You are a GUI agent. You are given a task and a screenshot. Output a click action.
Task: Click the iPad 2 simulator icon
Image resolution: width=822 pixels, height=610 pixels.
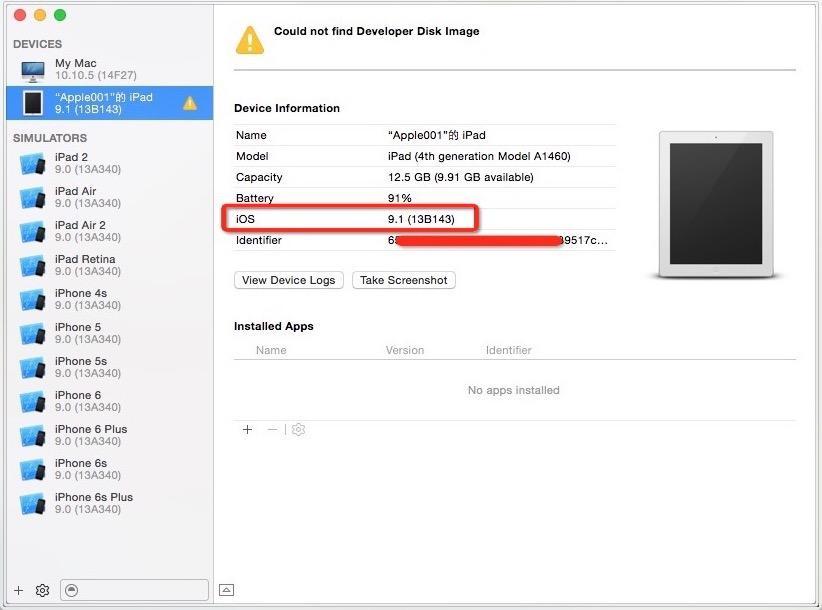(33, 164)
